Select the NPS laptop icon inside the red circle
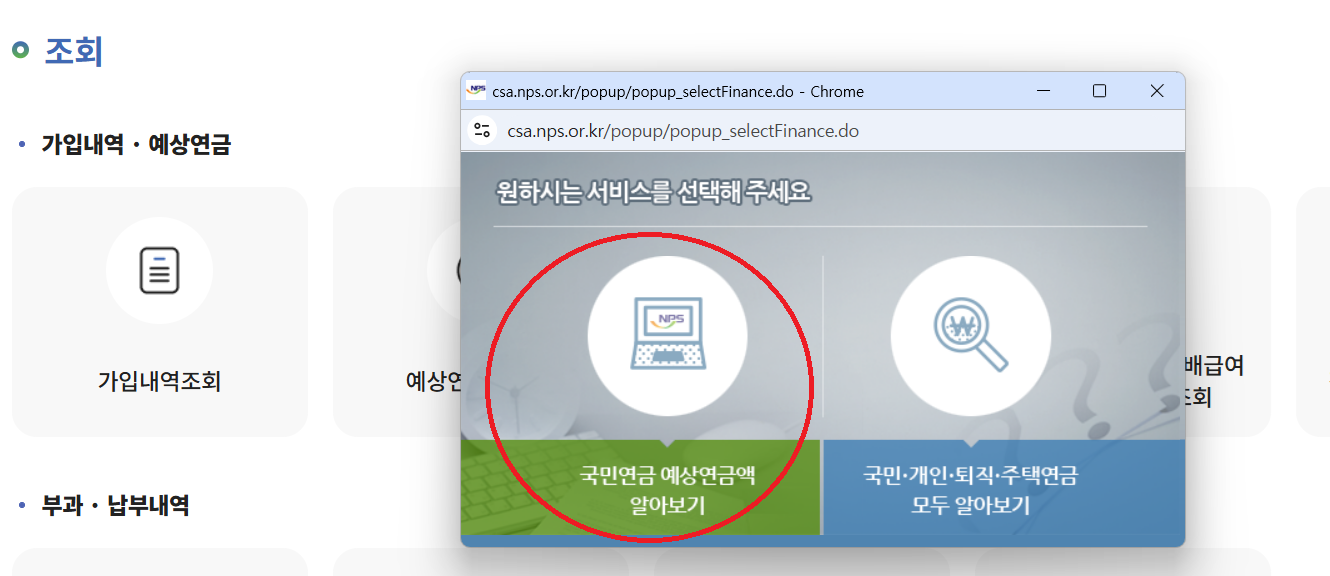1330x576 pixels. [x=668, y=335]
